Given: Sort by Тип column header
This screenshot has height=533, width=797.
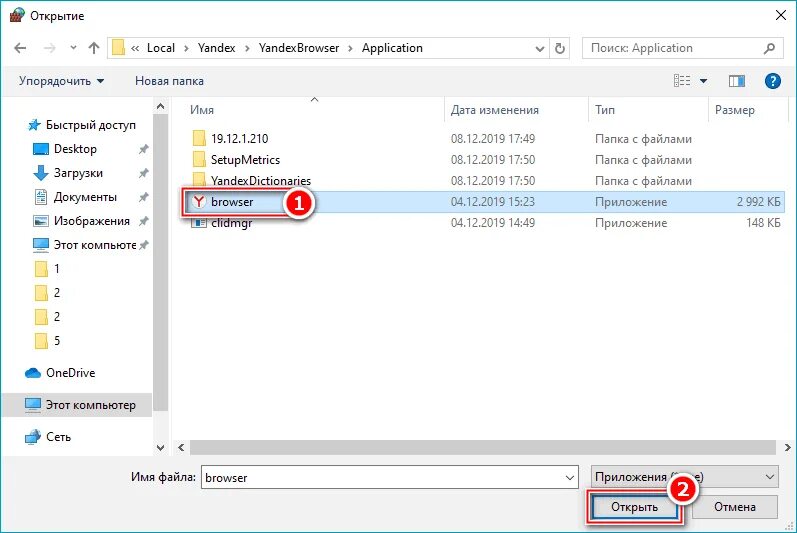Looking at the screenshot, I should click(x=605, y=110).
